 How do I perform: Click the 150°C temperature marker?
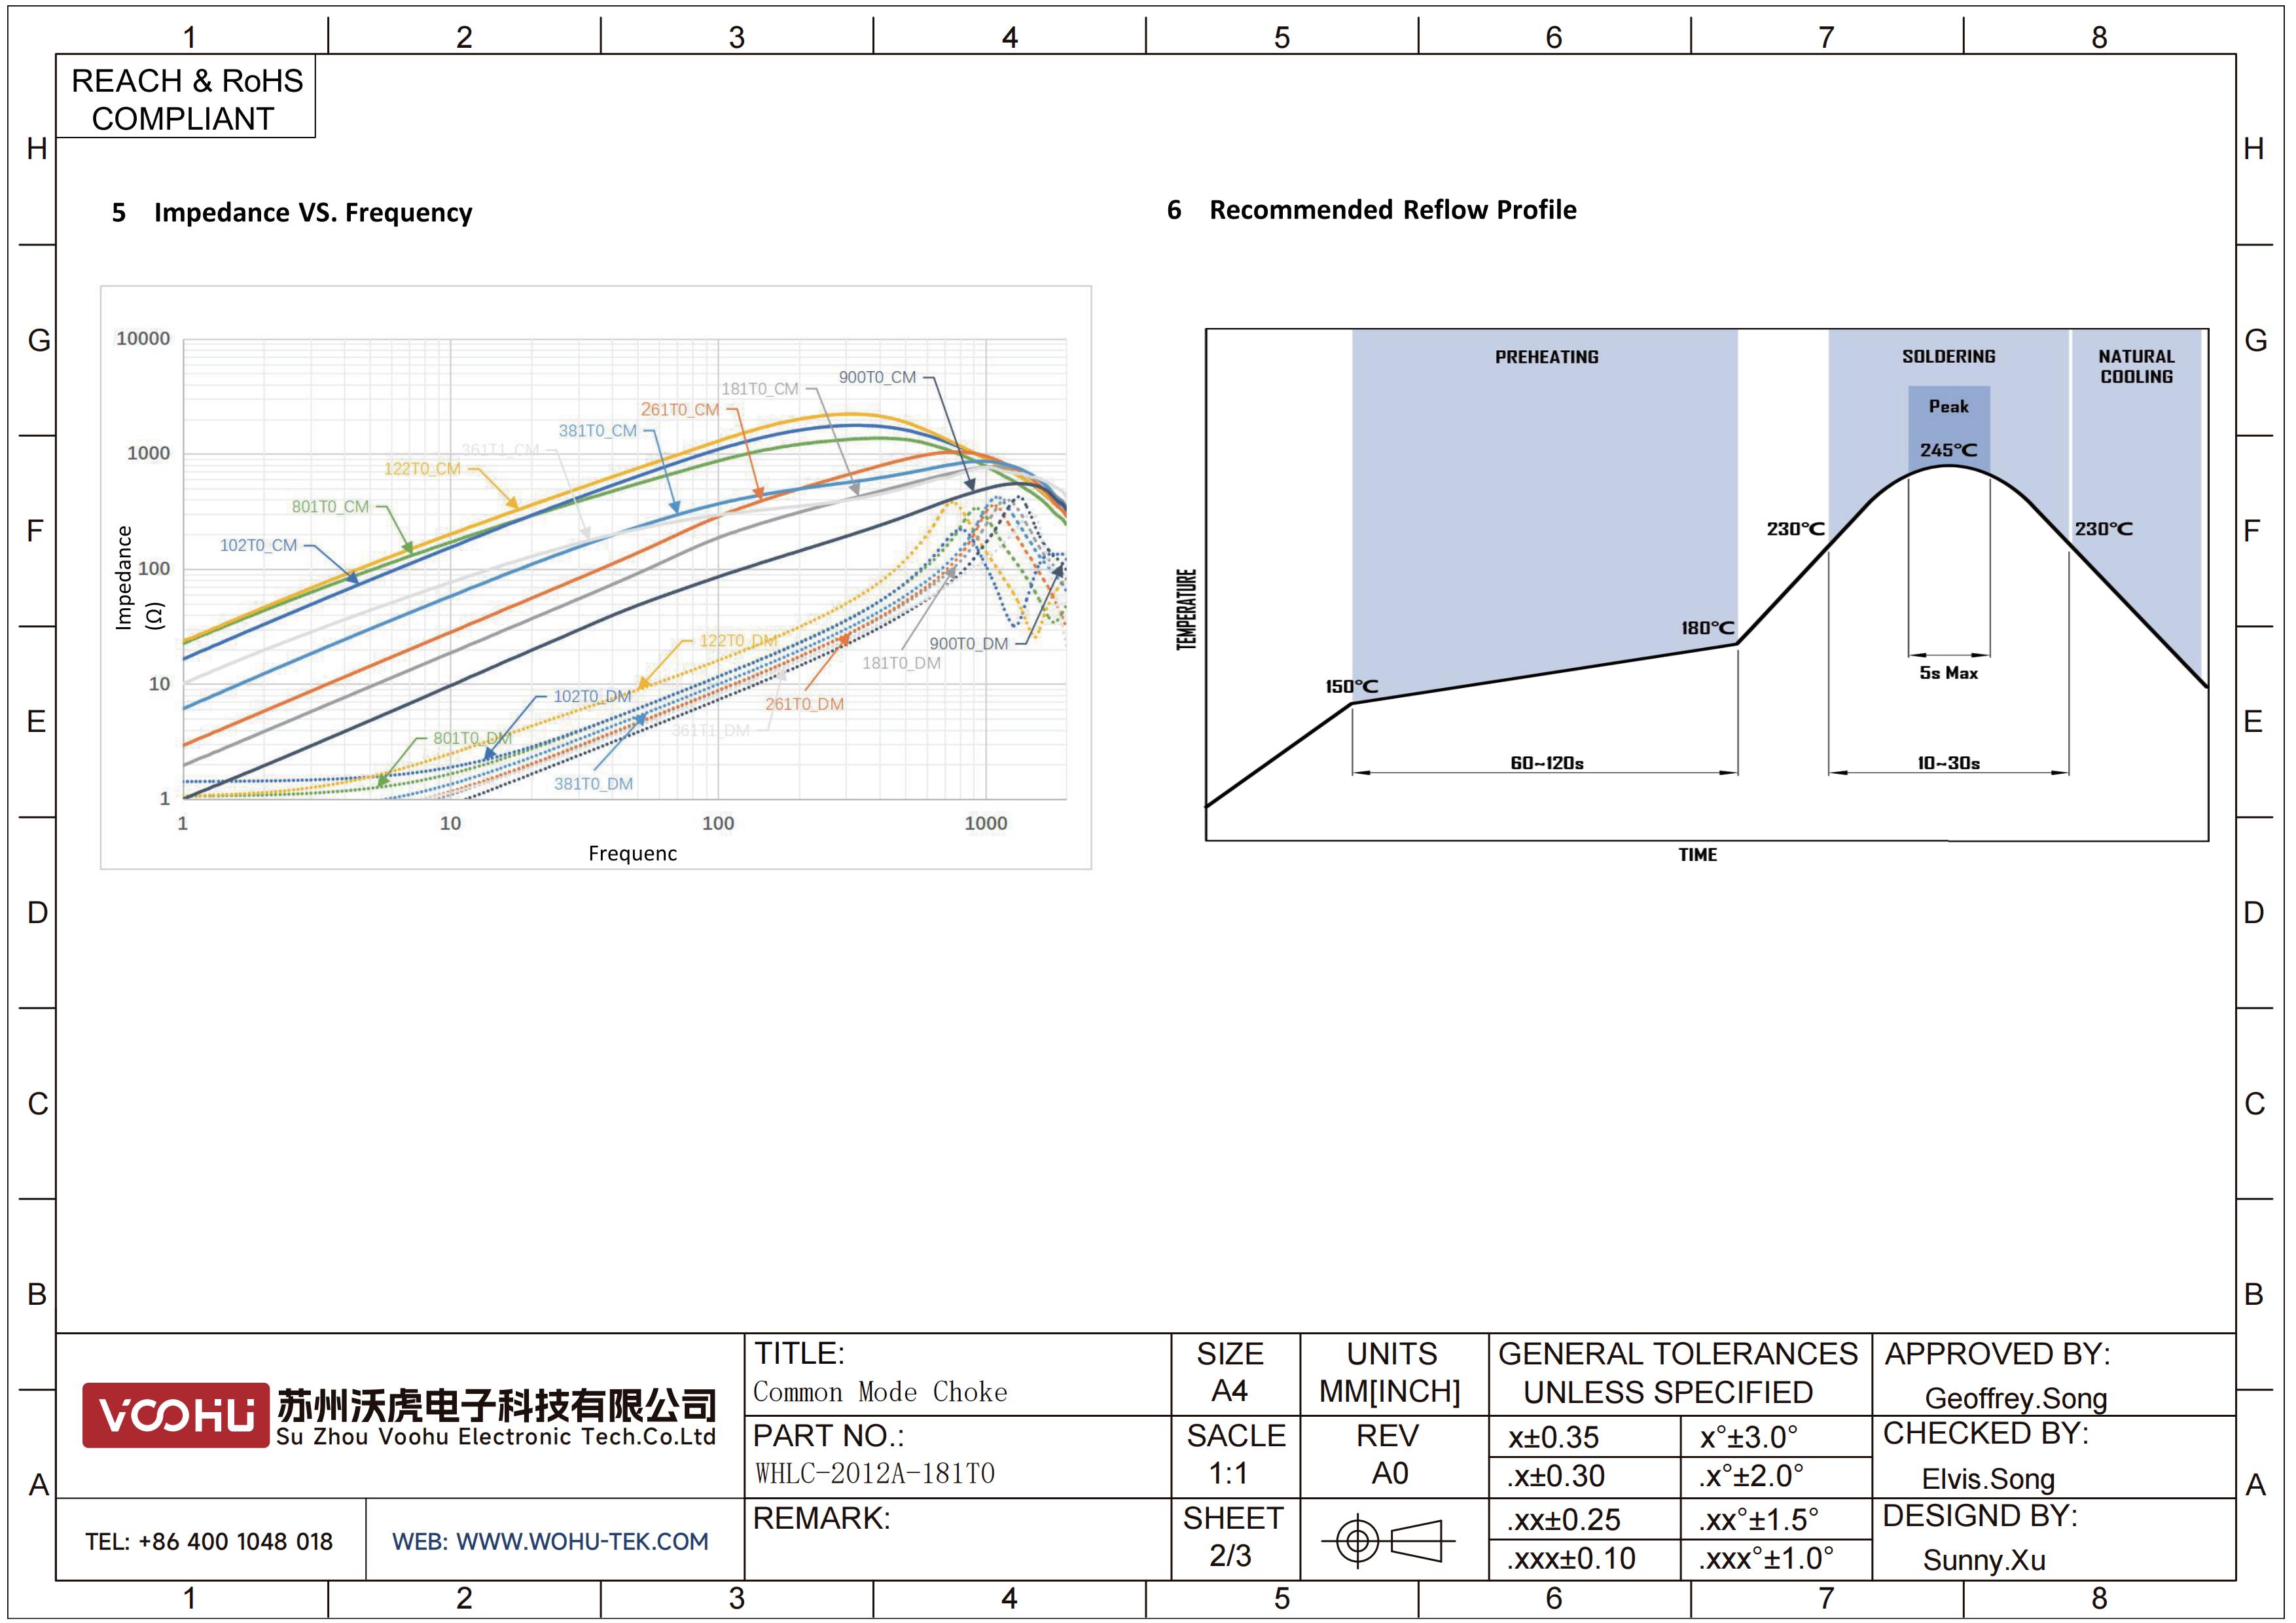[1352, 686]
